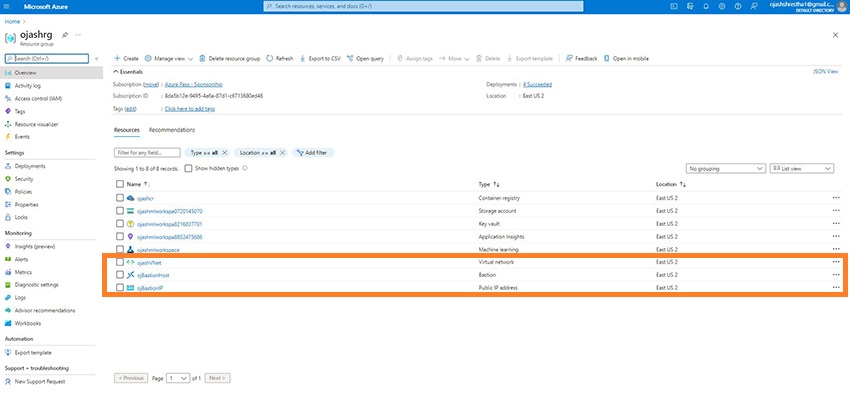Open row options for ojashcr
This screenshot has width=850, height=402.
click(x=835, y=198)
